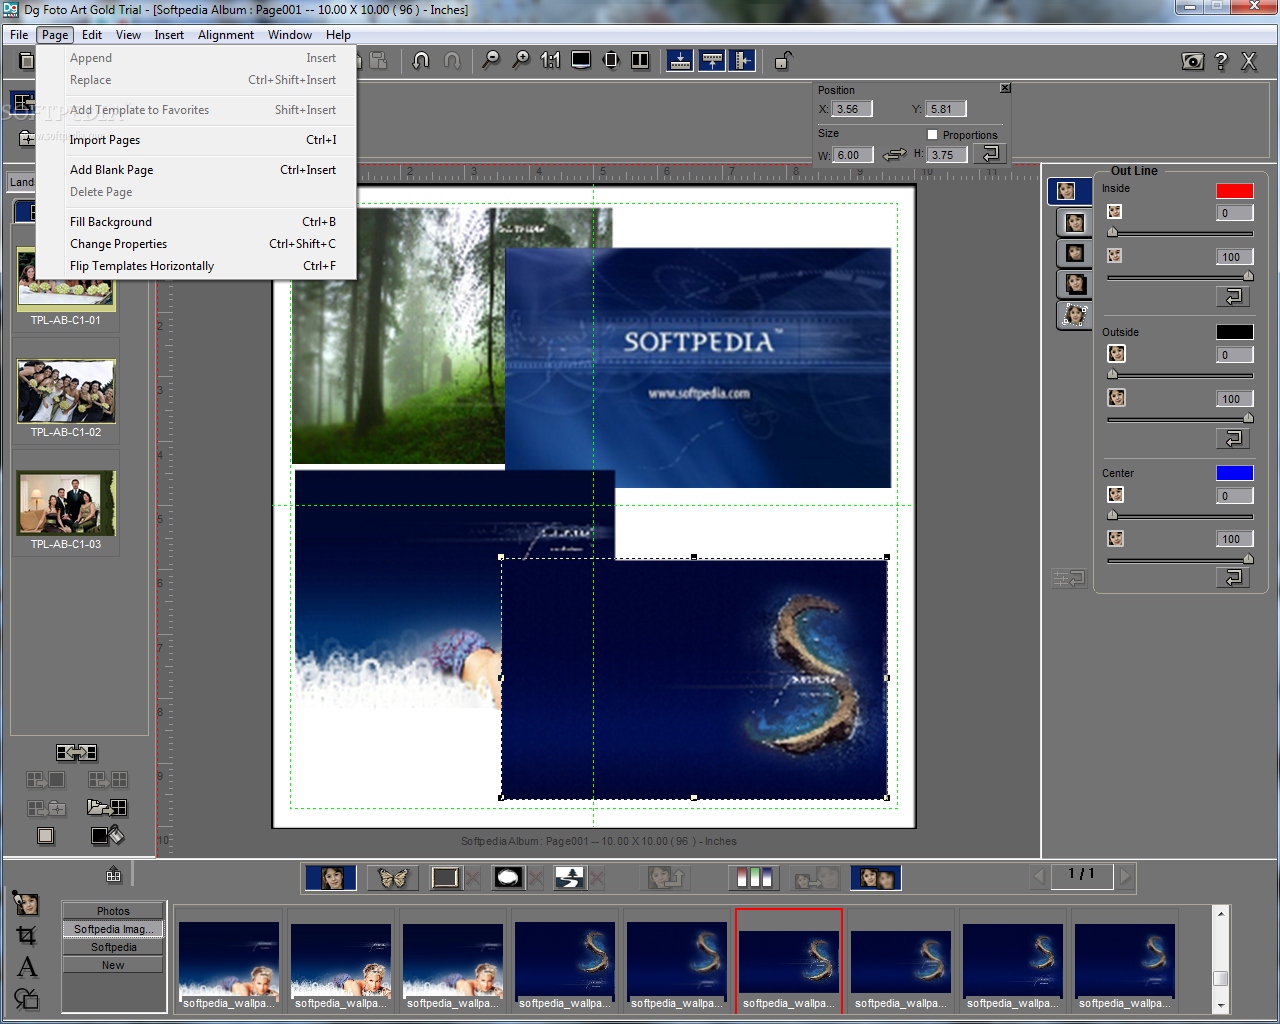Set zoom to actual size 1:1
Viewport: 1280px width, 1024px height.
[x=551, y=61]
